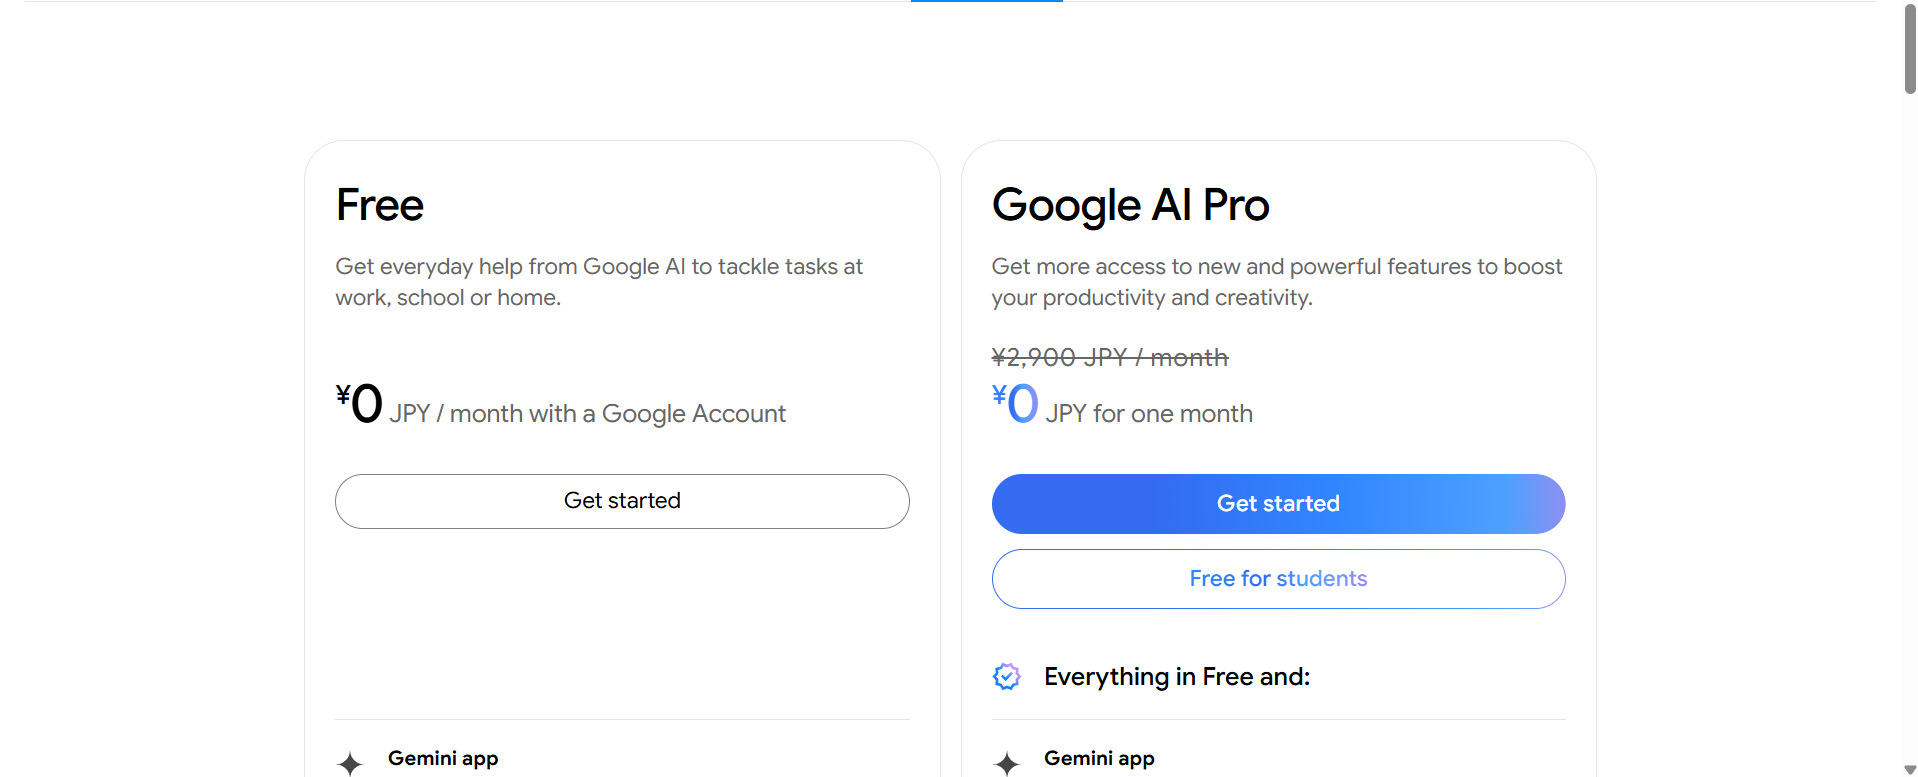The height and width of the screenshot is (777, 1918).
Task: Click the "Gemini app" label in the Free card
Action: point(443,758)
